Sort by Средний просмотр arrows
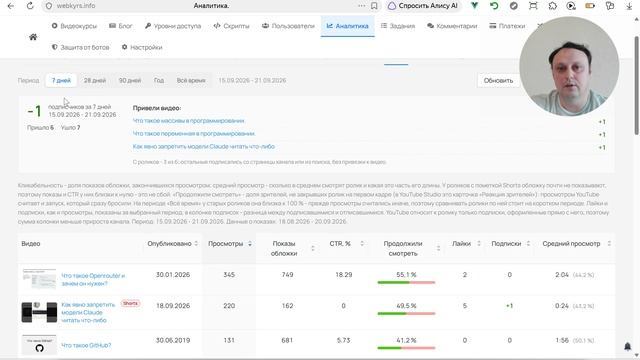Screen dimensions: 640x360 [x=609, y=244]
